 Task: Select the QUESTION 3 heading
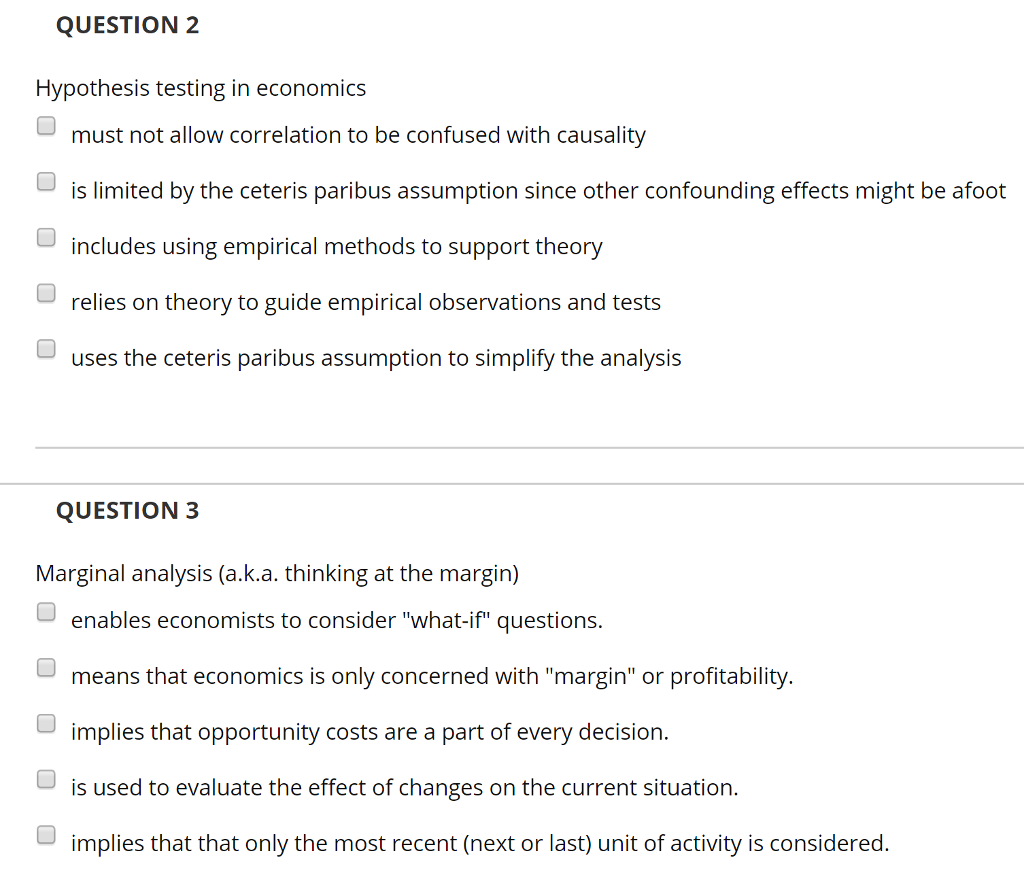[x=127, y=510]
